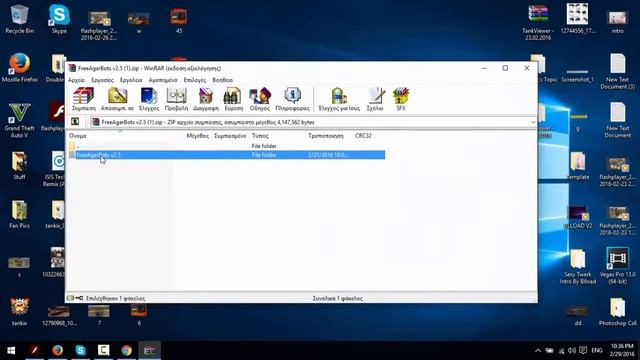Sort by the Μέγεθος column header

(198, 136)
